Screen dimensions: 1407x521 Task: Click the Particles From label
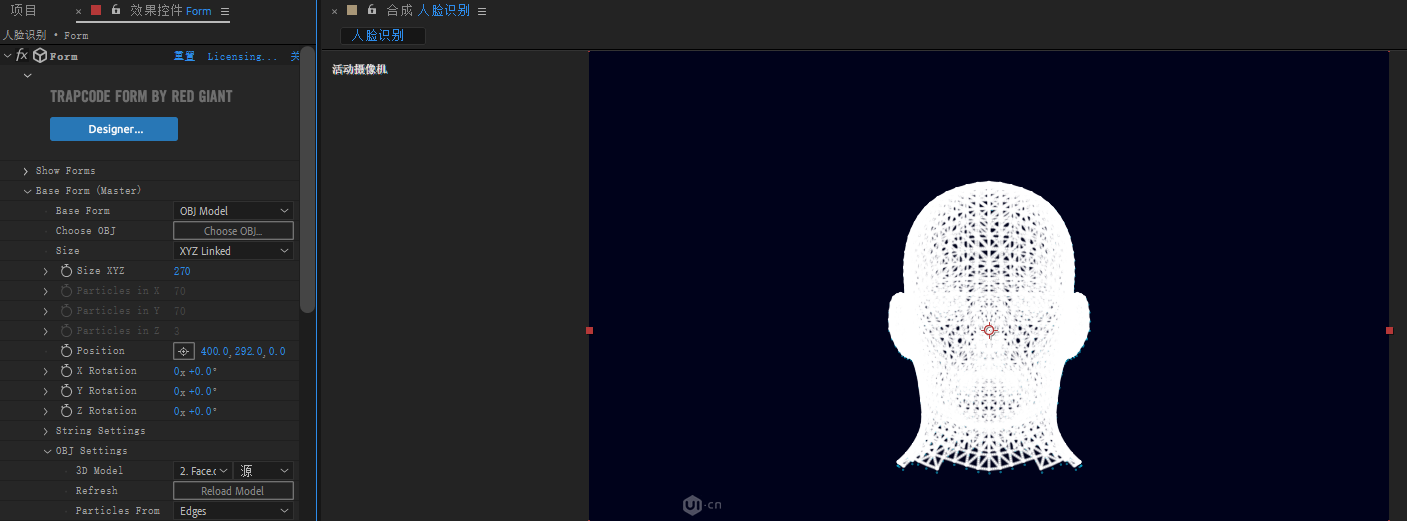(x=117, y=511)
